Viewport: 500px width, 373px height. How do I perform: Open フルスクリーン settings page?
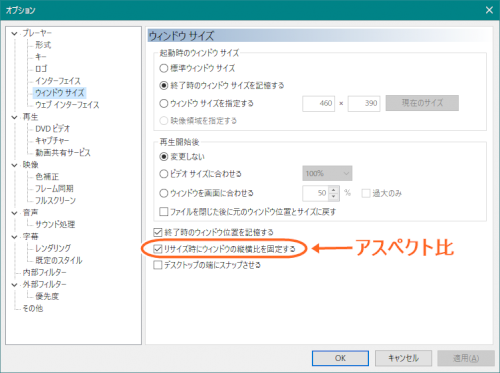pos(55,200)
